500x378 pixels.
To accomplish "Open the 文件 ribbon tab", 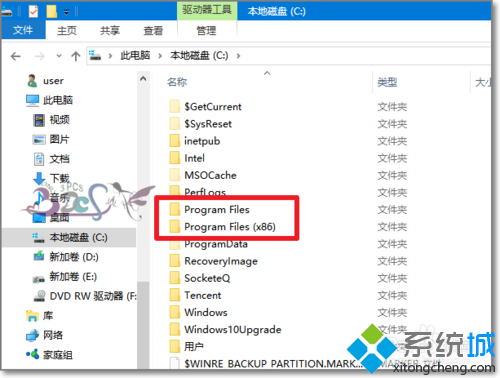I will [23, 30].
